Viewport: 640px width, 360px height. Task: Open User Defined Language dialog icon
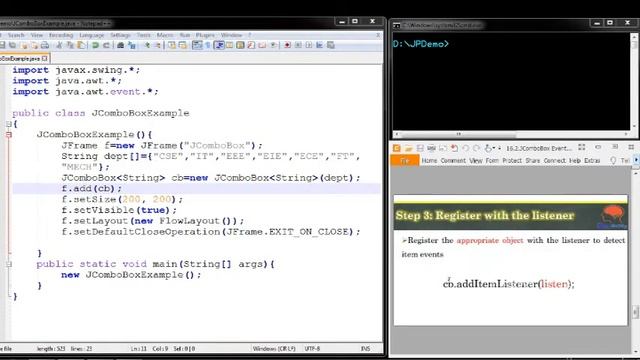point(229,45)
